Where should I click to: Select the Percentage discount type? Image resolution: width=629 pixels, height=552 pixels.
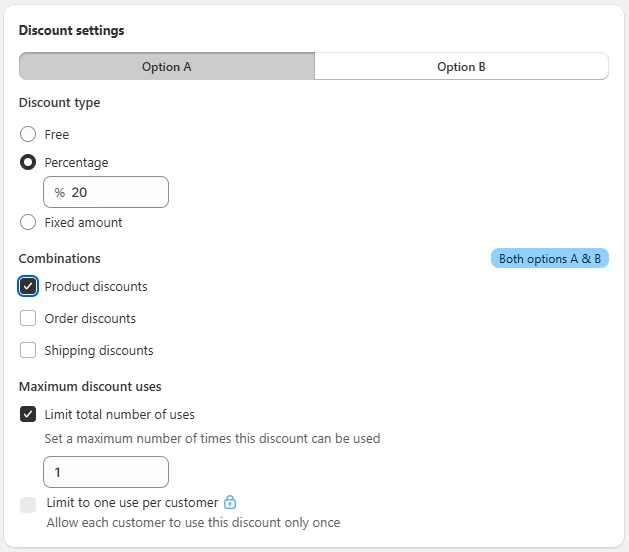click(x=28, y=162)
